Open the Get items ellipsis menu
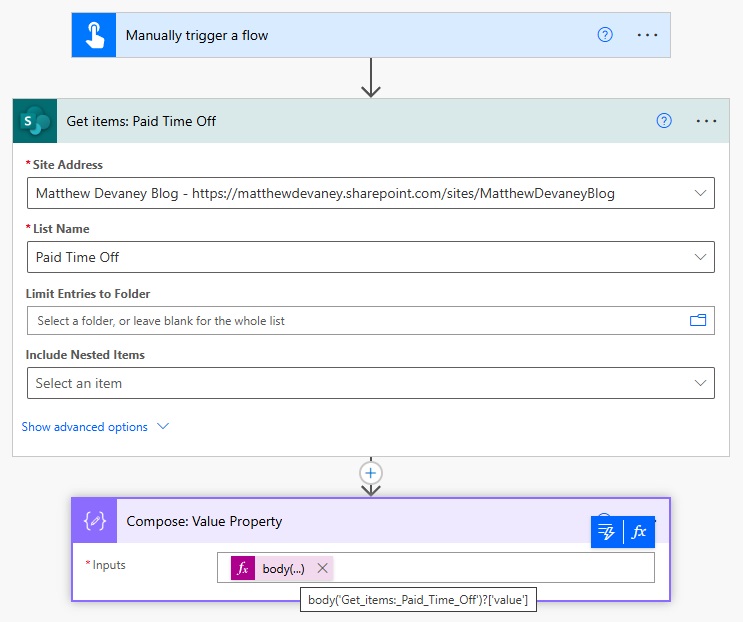The width and height of the screenshot is (743, 622). pyautogui.click(x=707, y=121)
